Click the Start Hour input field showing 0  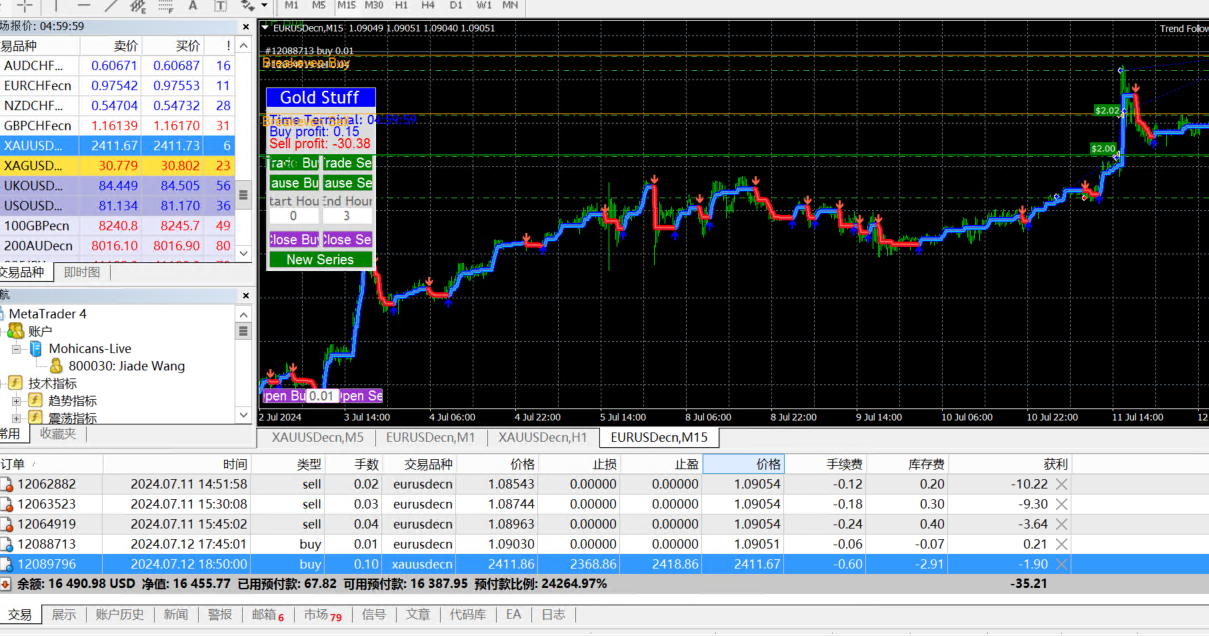pyautogui.click(x=293, y=216)
